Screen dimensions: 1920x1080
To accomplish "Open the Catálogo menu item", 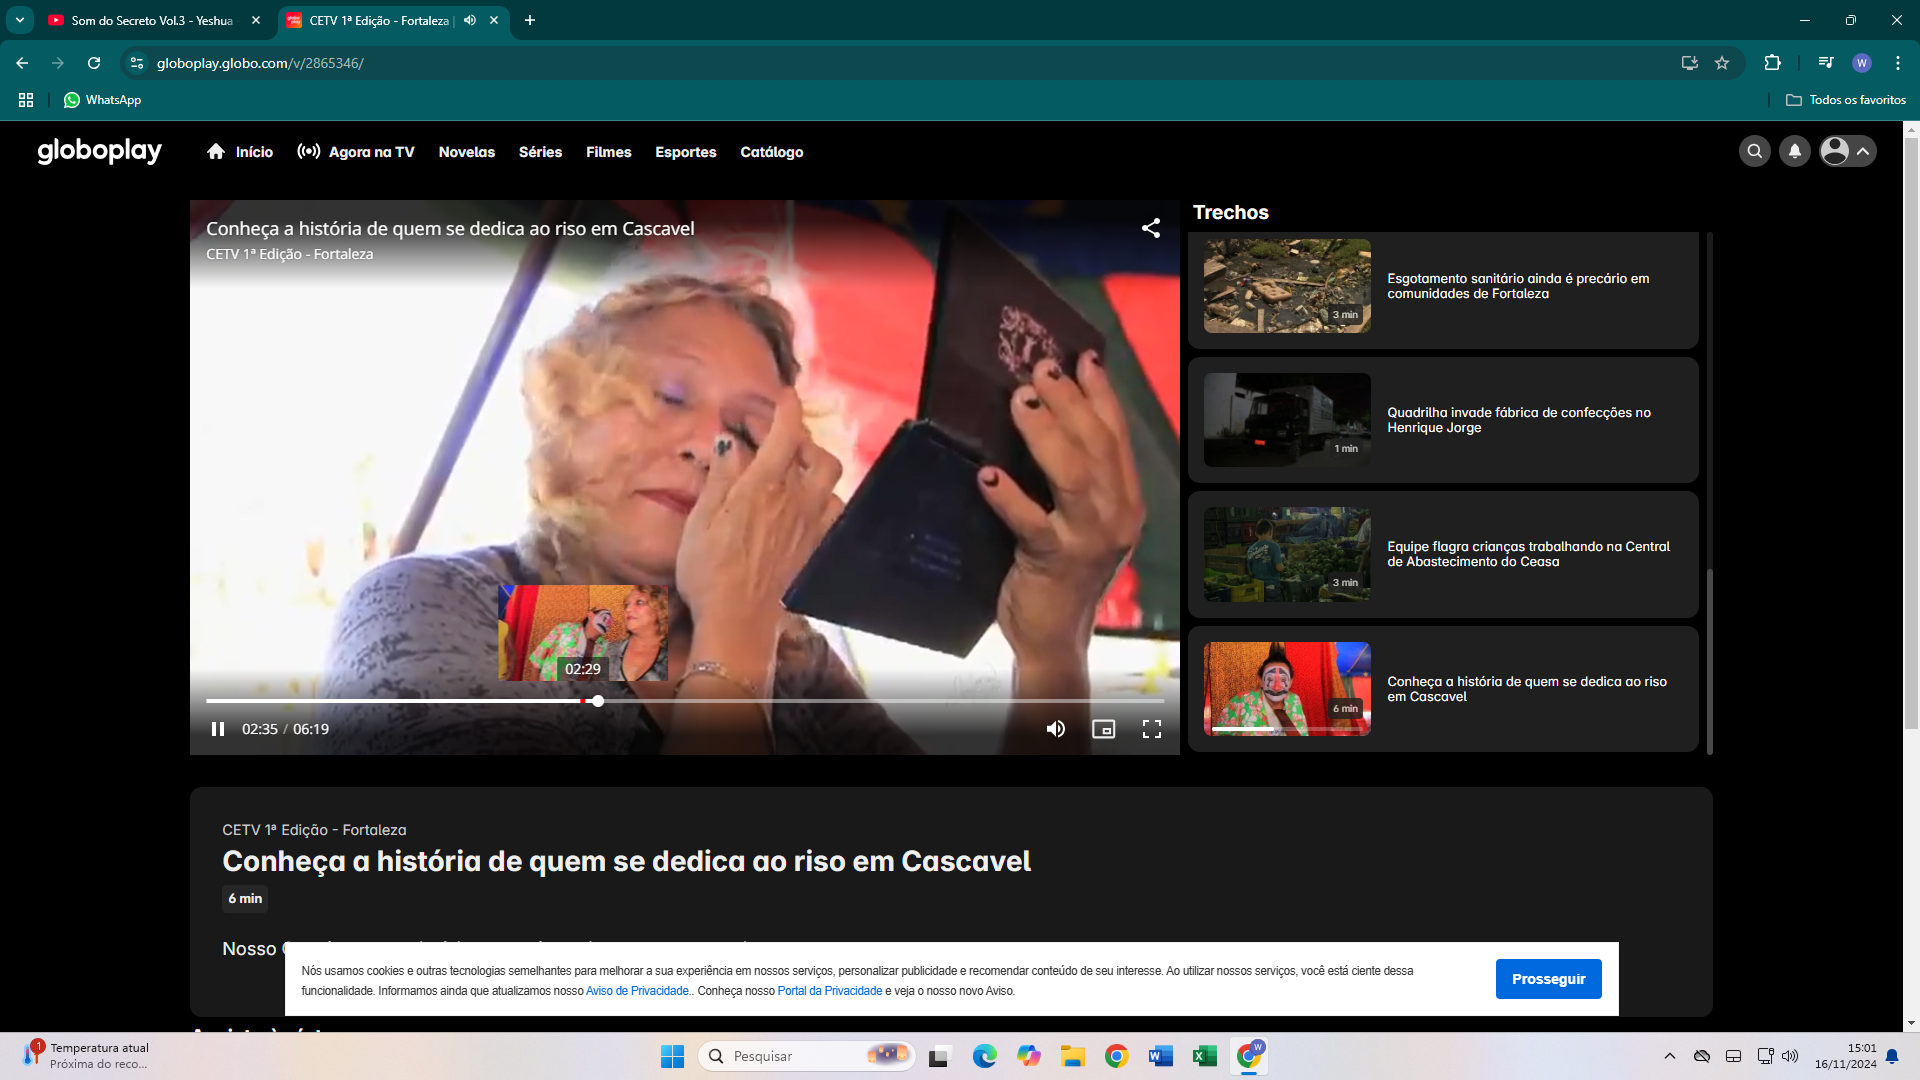I will pos(771,152).
